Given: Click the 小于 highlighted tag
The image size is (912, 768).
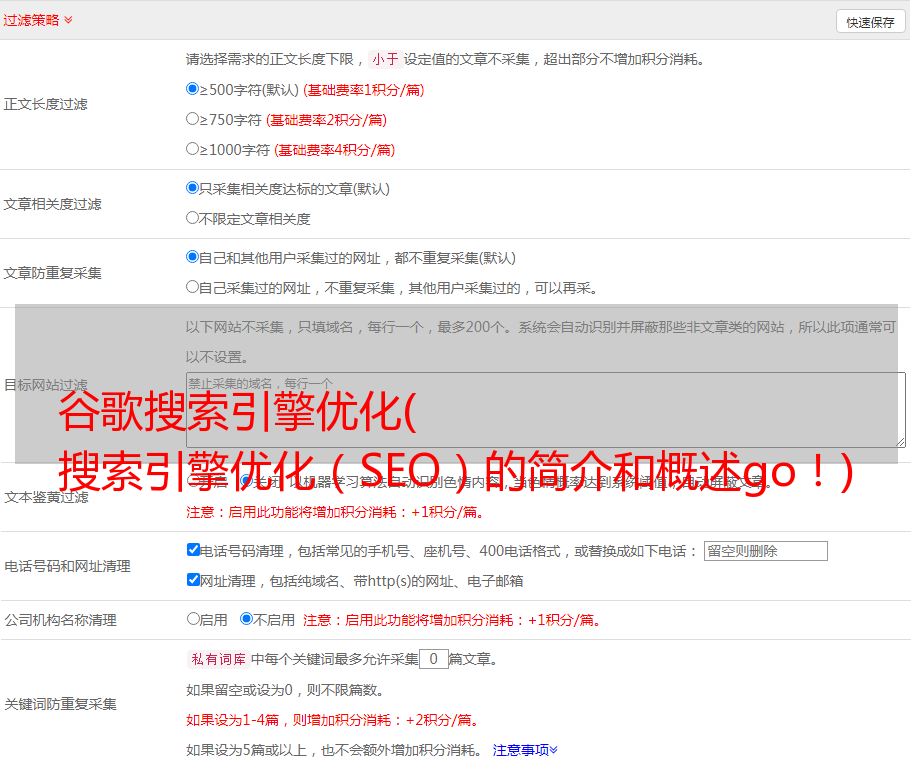Looking at the screenshot, I should 385,59.
